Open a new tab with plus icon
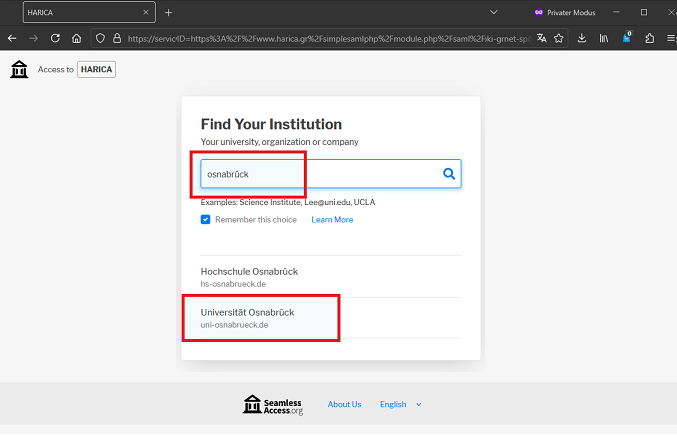 [168, 13]
